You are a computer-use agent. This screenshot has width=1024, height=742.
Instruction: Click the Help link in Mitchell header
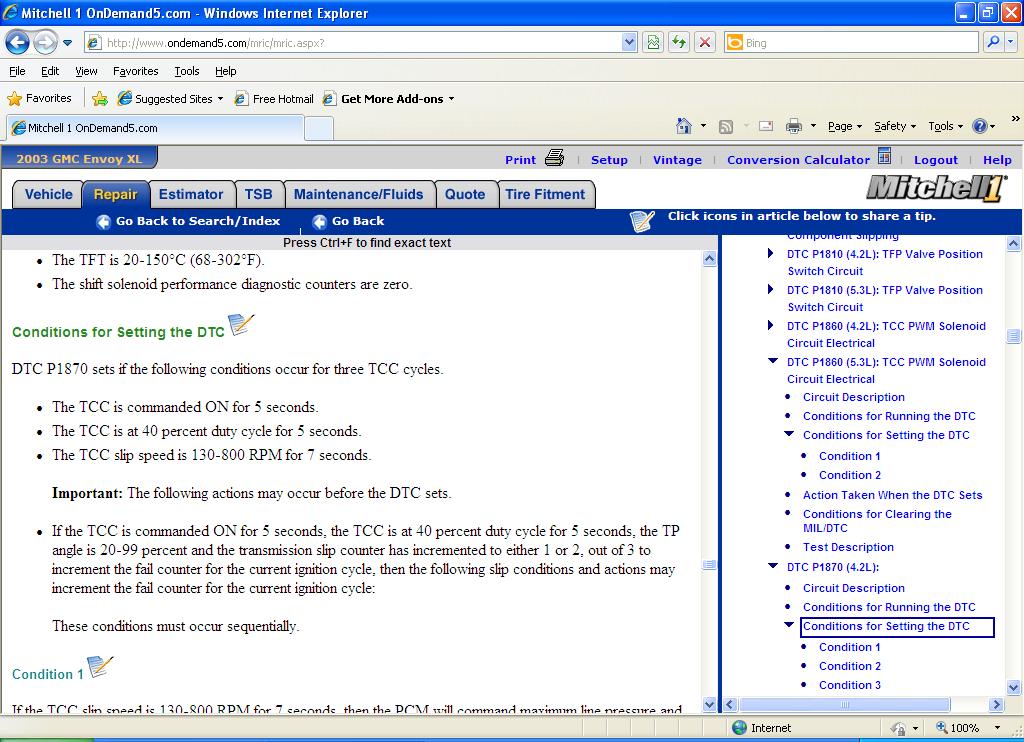tap(997, 160)
